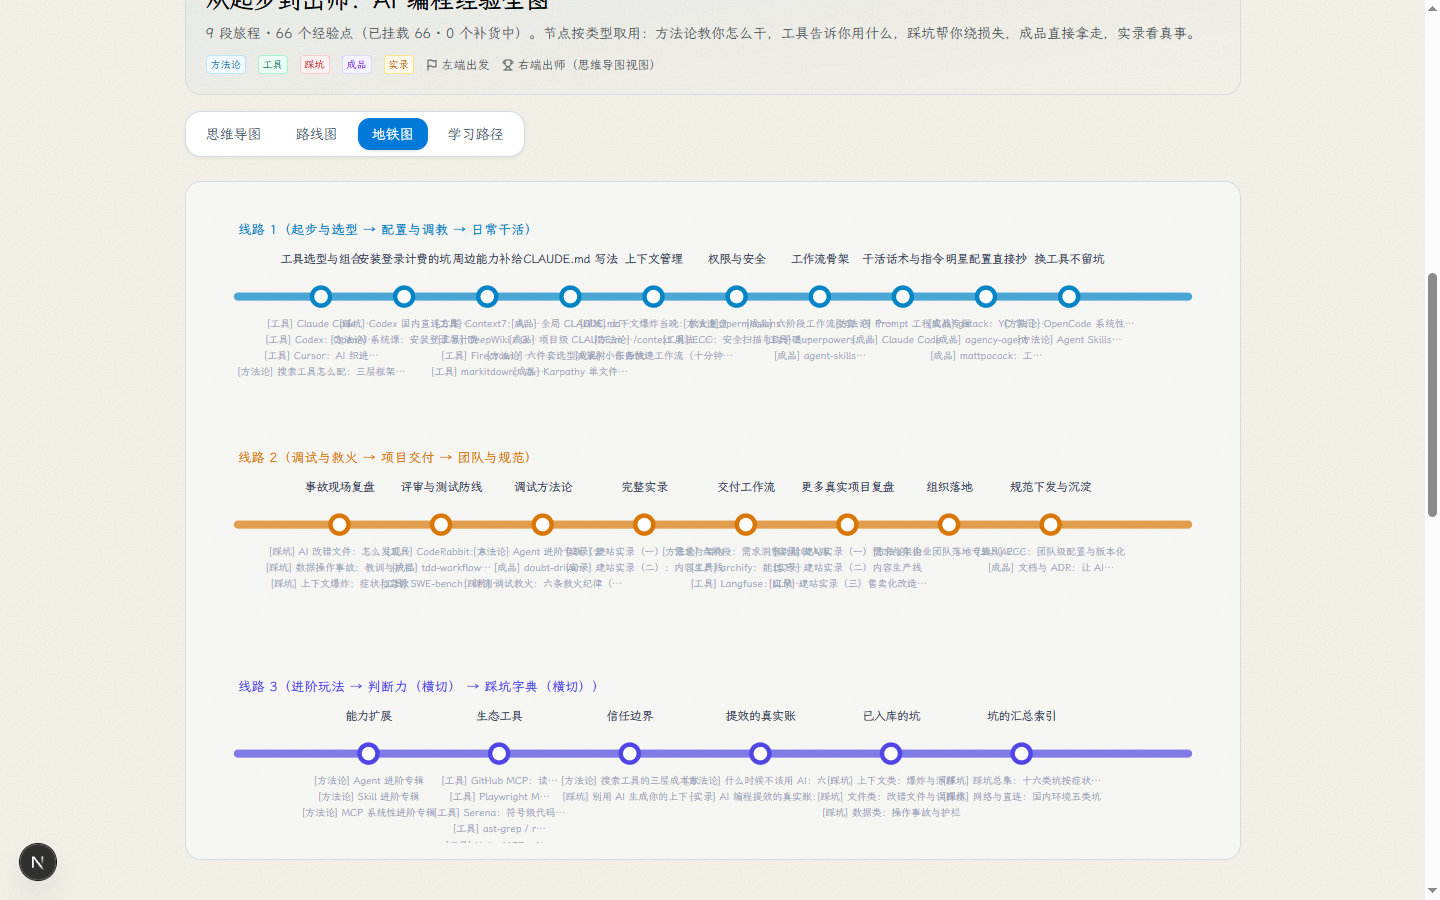The width and height of the screenshot is (1440, 900).
Task: Click the 实录 legend tag
Action: pos(399,65)
